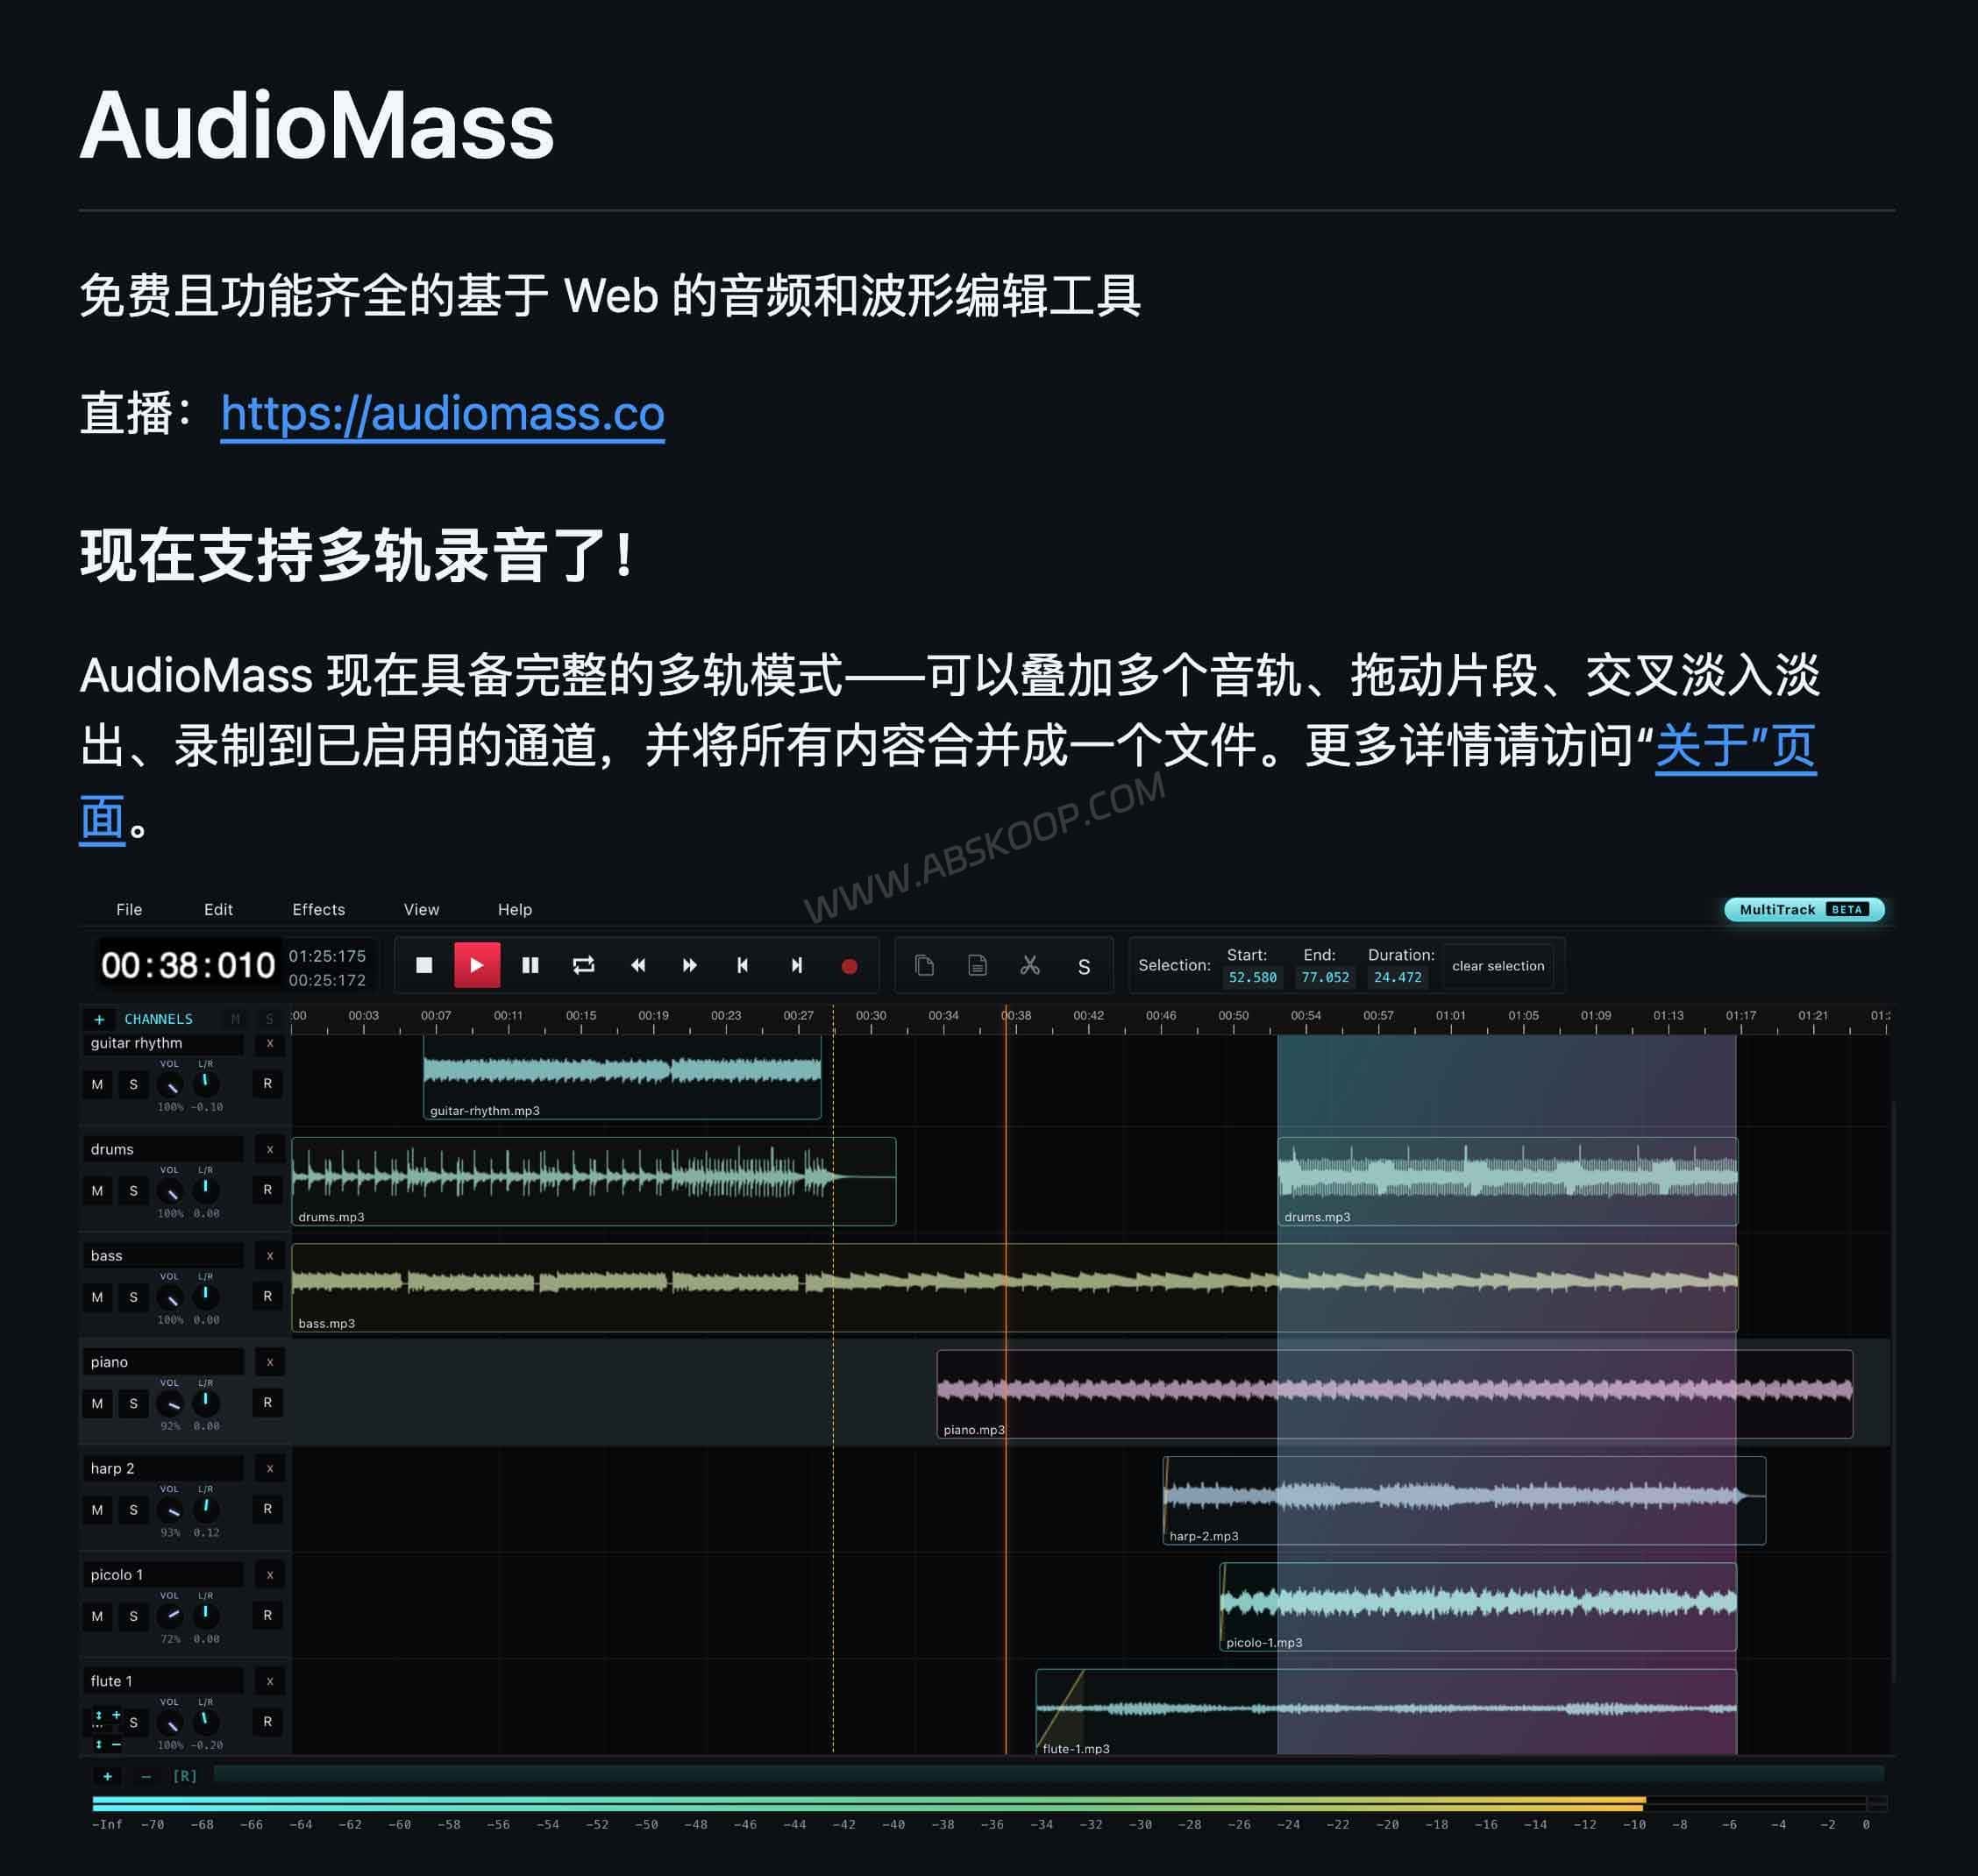The height and width of the screenshot is (1876, 1978).
Task: Click the zoom-out minus icon below the tracks
Action: pos(146,1776)
